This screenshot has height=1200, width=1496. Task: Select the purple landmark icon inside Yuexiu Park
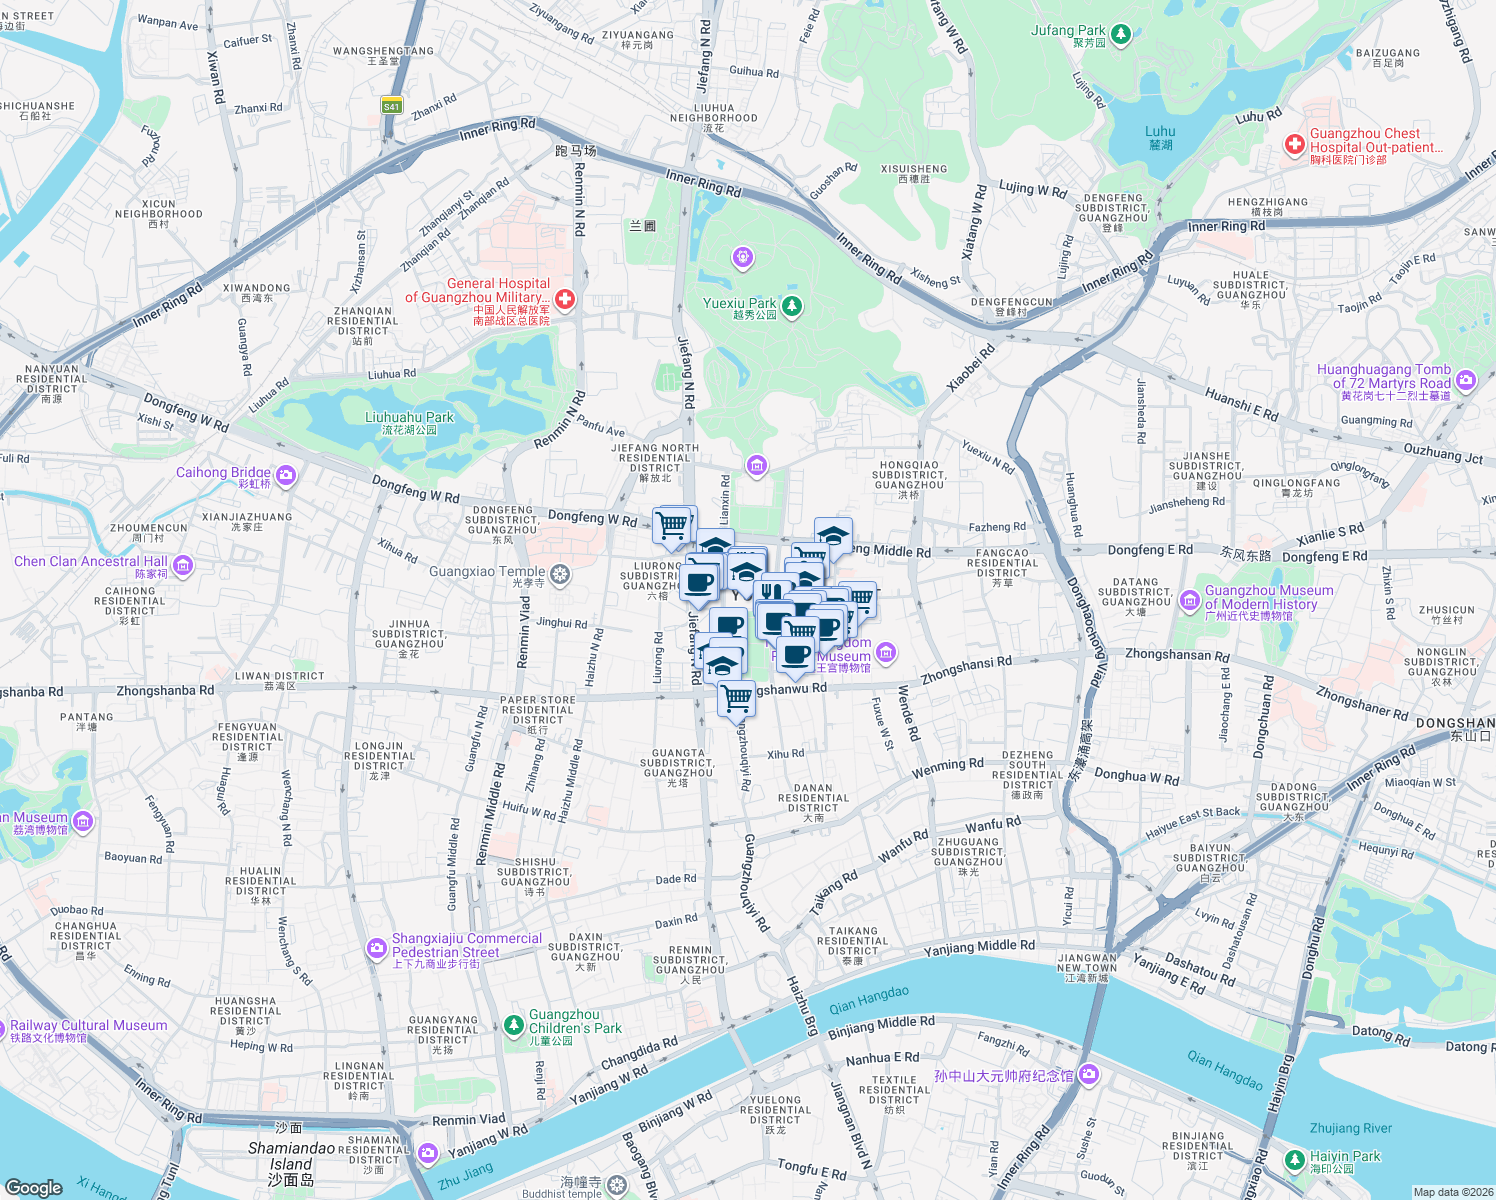(742, 258)
